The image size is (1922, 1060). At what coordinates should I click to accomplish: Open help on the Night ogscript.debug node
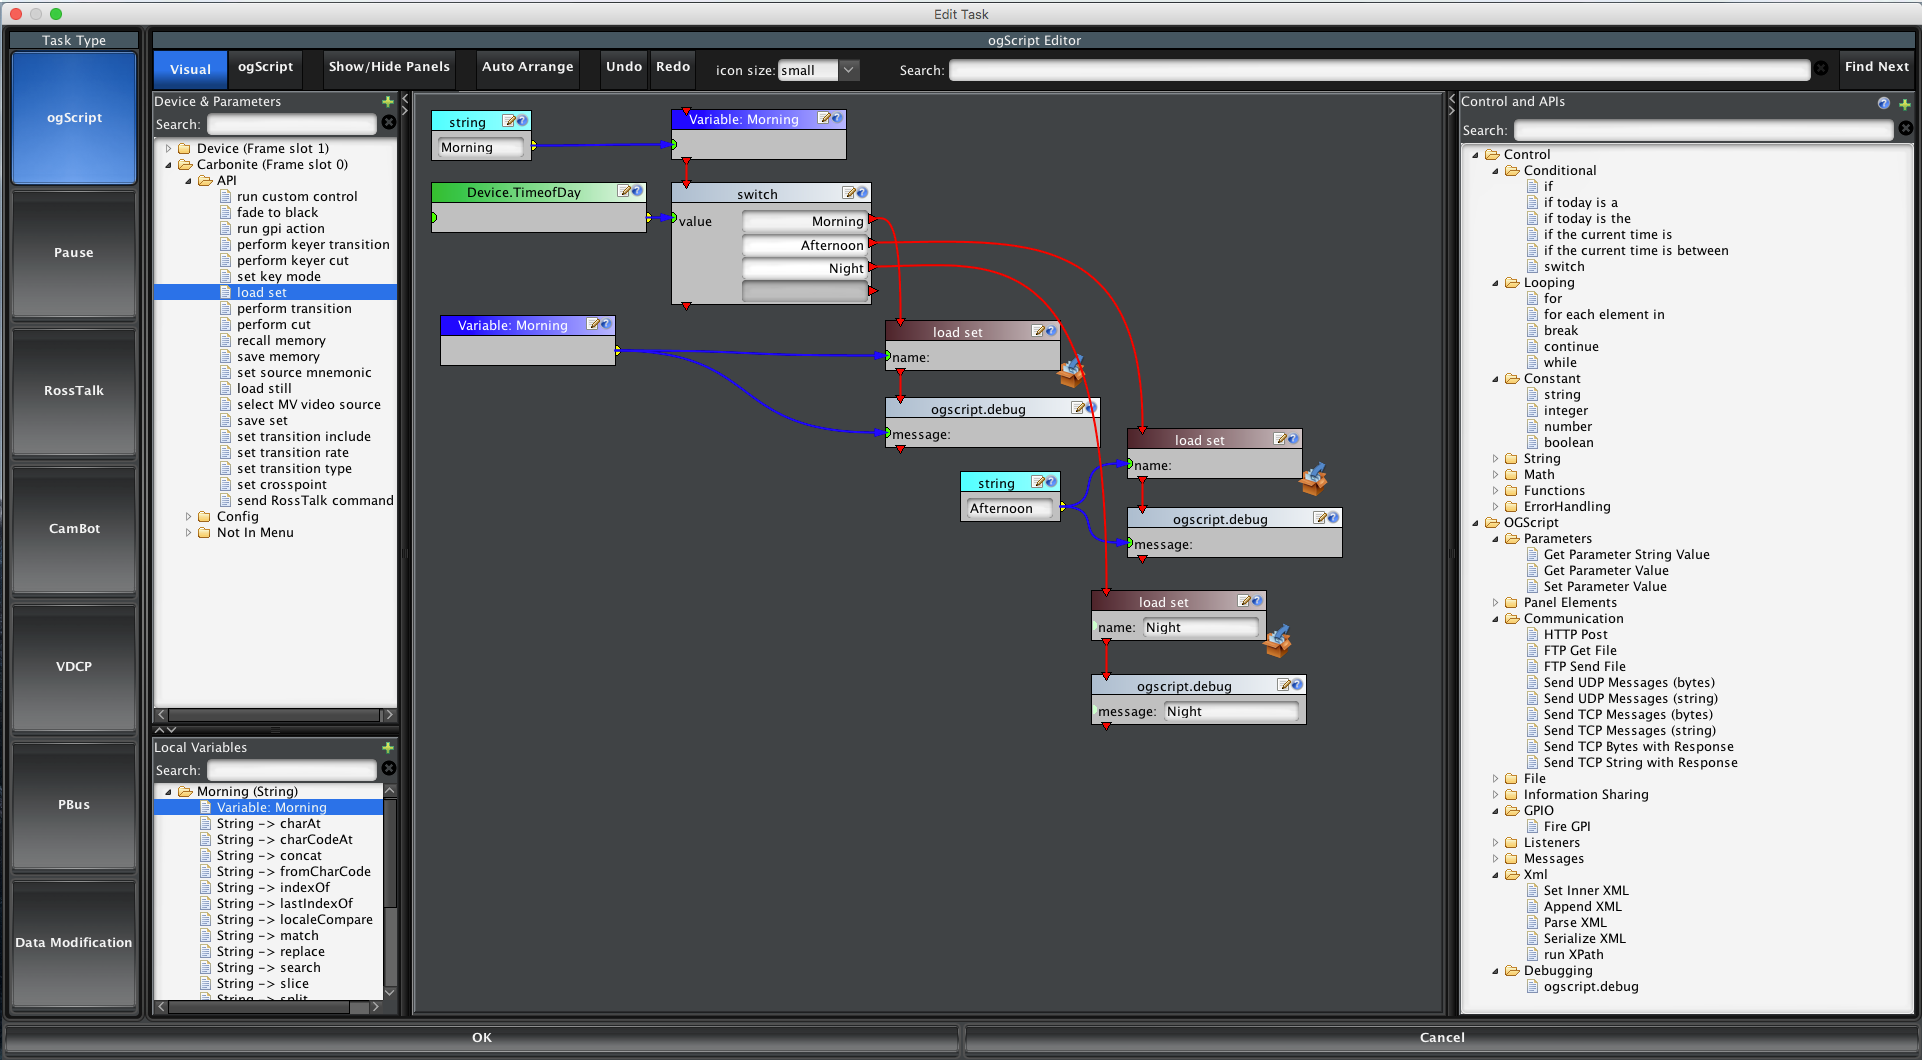[1297, 685]
